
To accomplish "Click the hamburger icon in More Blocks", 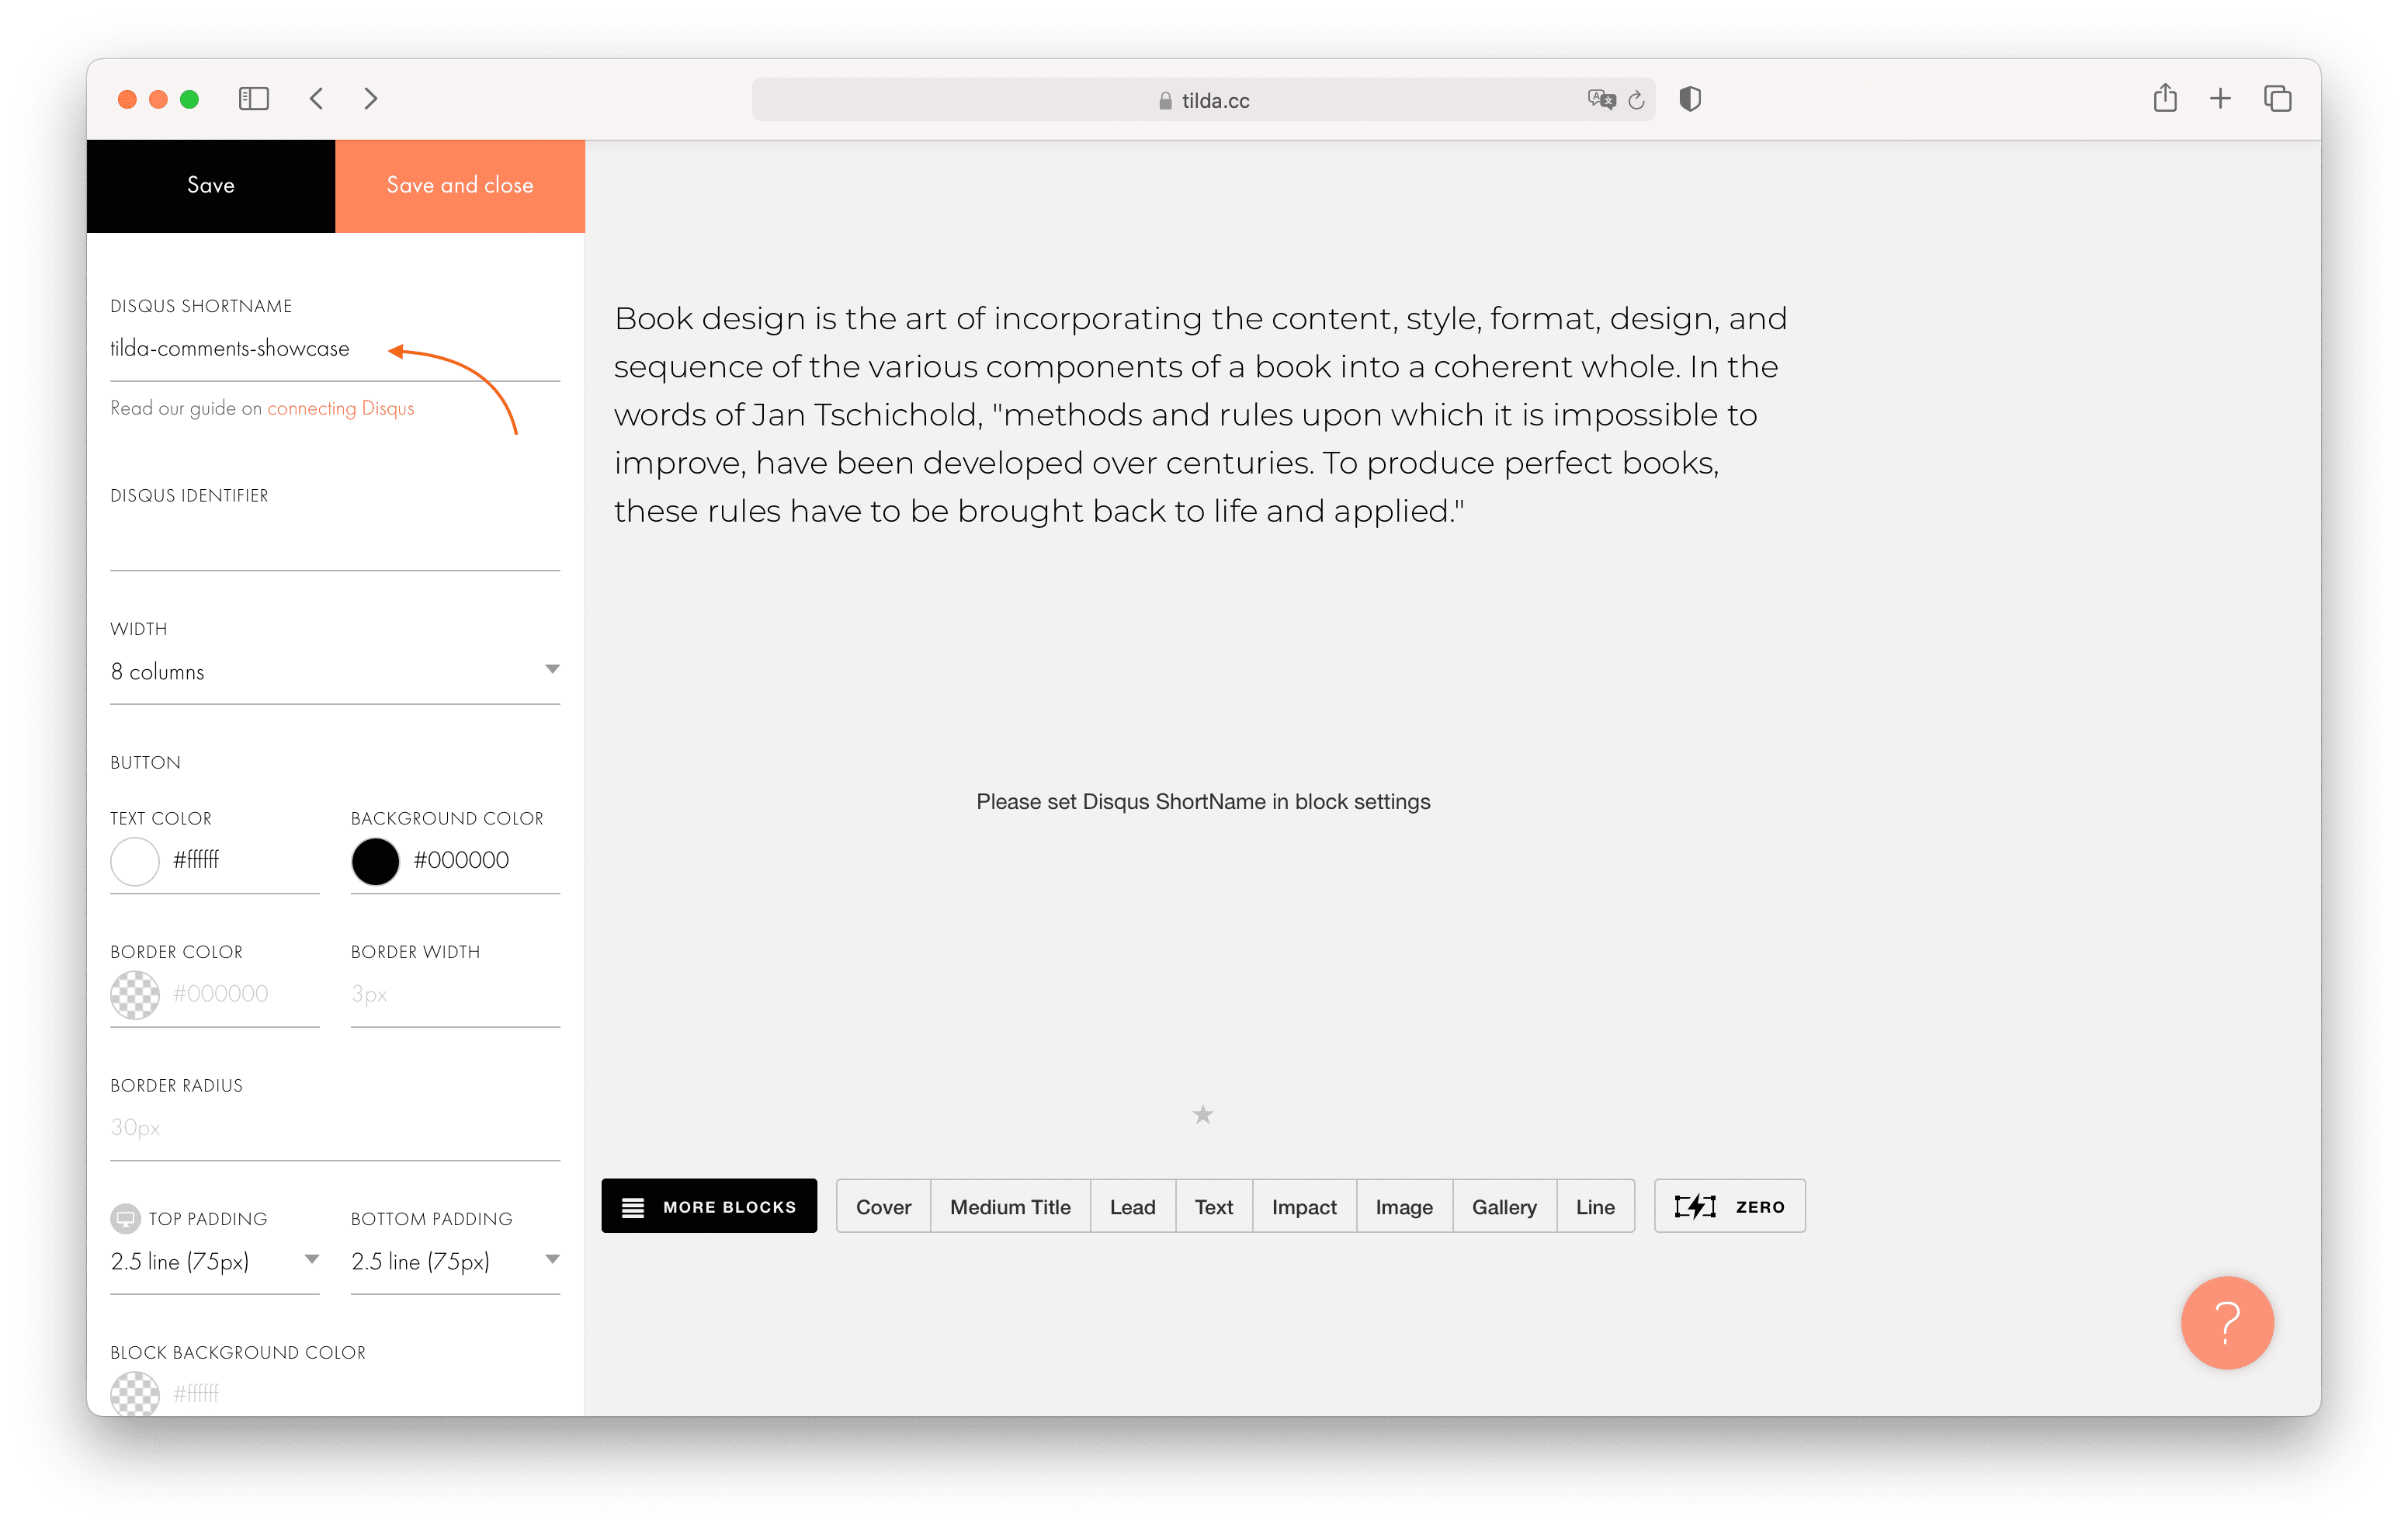I will 633,1207.
